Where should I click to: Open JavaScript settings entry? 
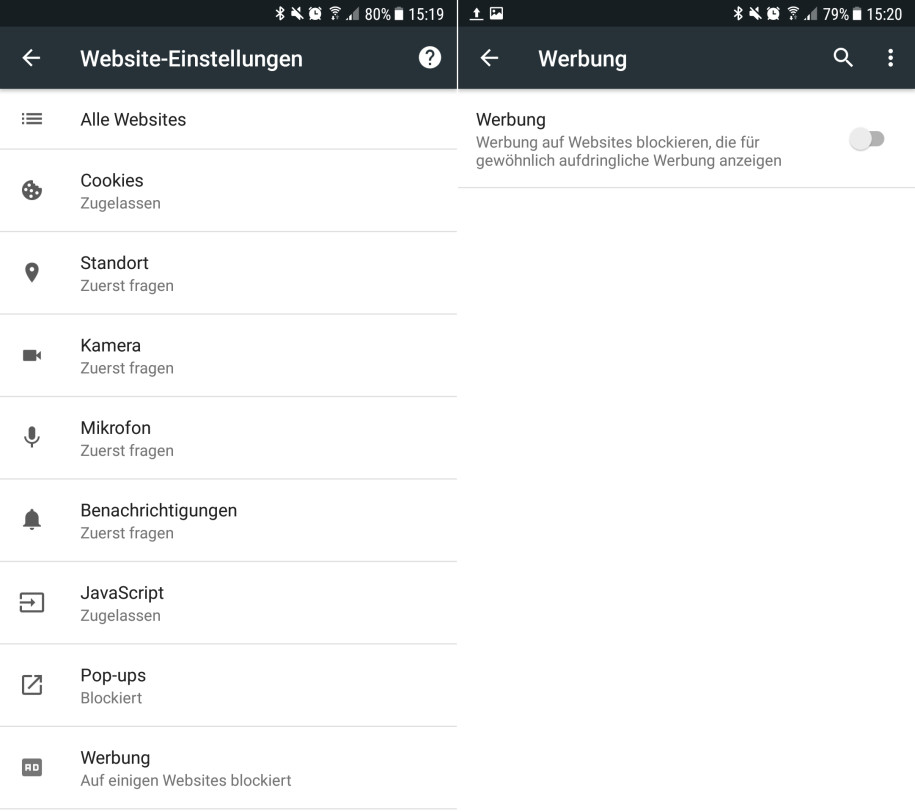click(x=228, y=604)
